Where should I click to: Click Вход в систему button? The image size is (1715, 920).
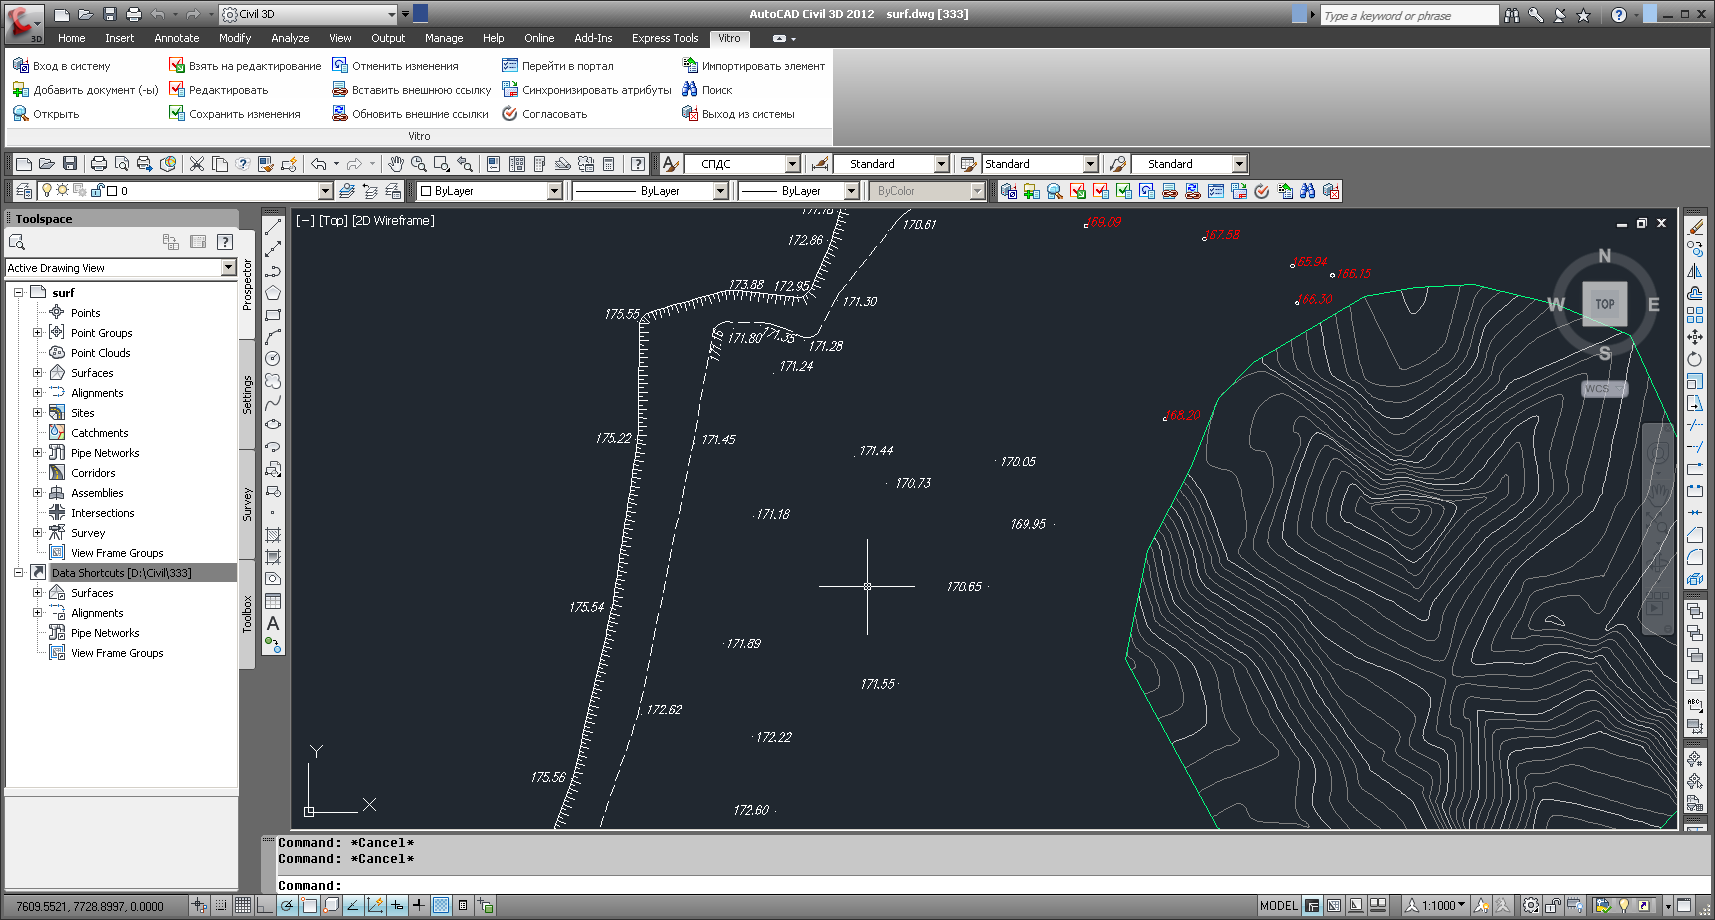click(62, 66)
